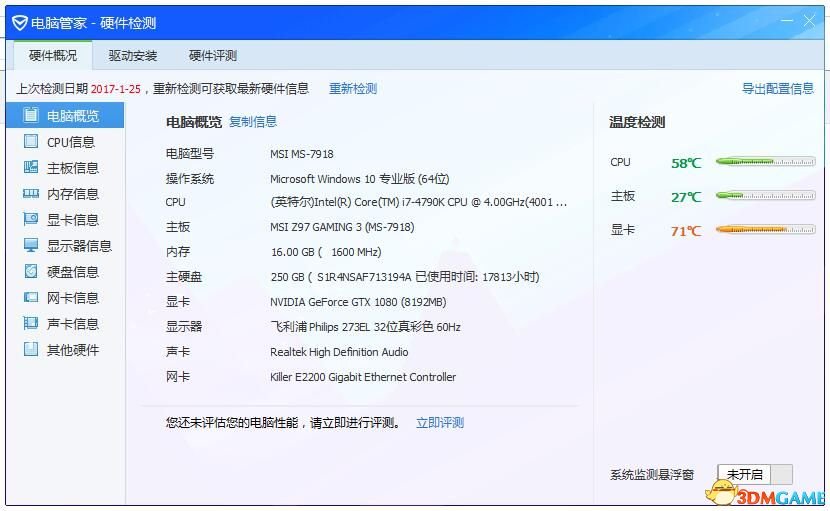Click the 电脑型号 label
830x511 pixels.
coord(190,154)
